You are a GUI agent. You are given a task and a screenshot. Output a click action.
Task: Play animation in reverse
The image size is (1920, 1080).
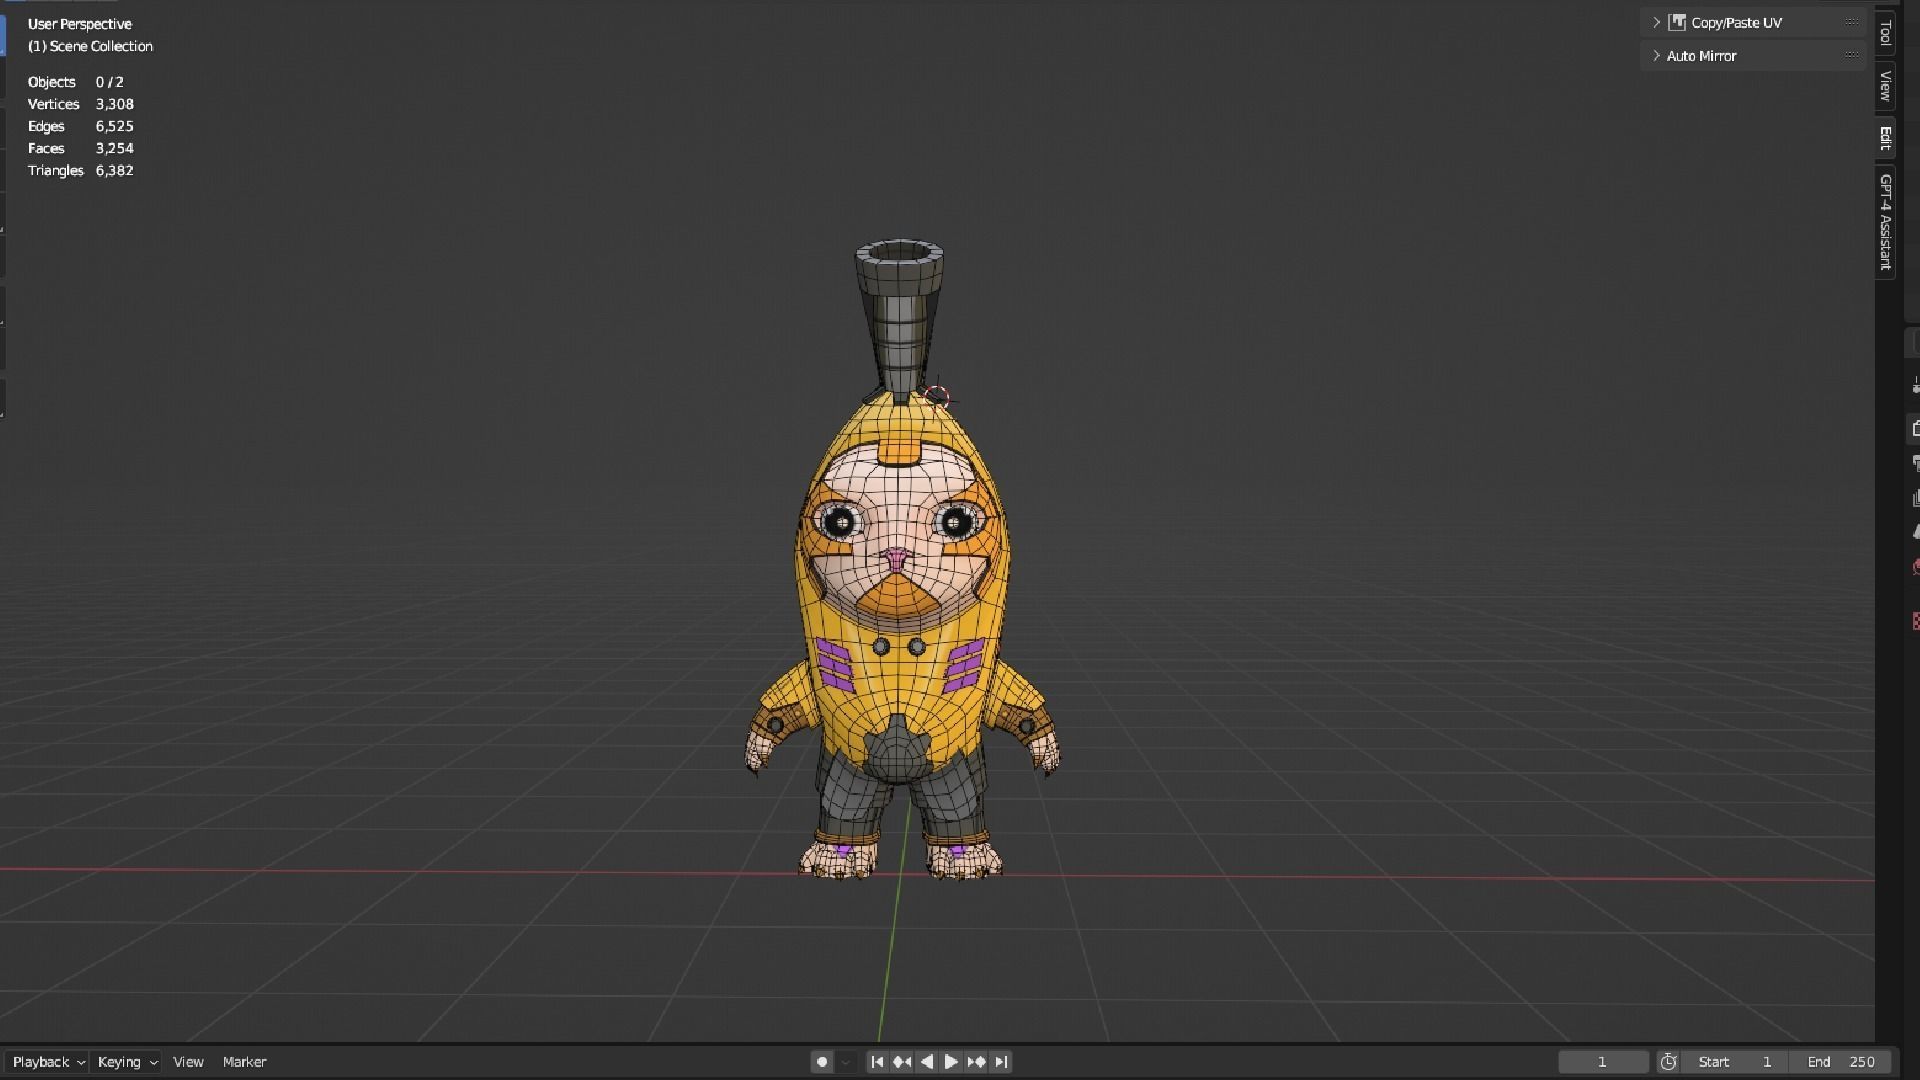pyautogui.click(x=927, y=1062)
